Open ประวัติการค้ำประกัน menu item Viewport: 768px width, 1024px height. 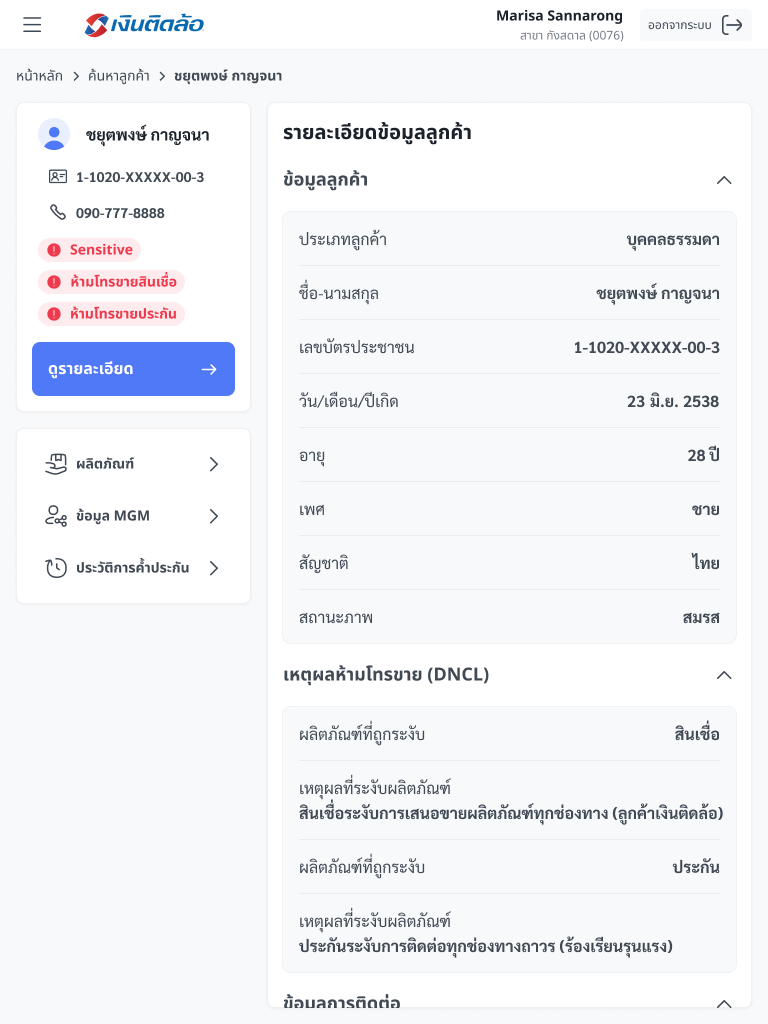pos(133,568)
